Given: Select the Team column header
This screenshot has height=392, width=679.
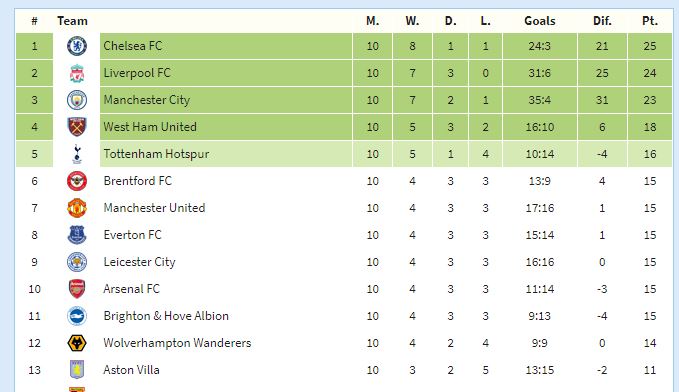Looking at the screenshot, I should pyautogui.click(x=72, y=21).
